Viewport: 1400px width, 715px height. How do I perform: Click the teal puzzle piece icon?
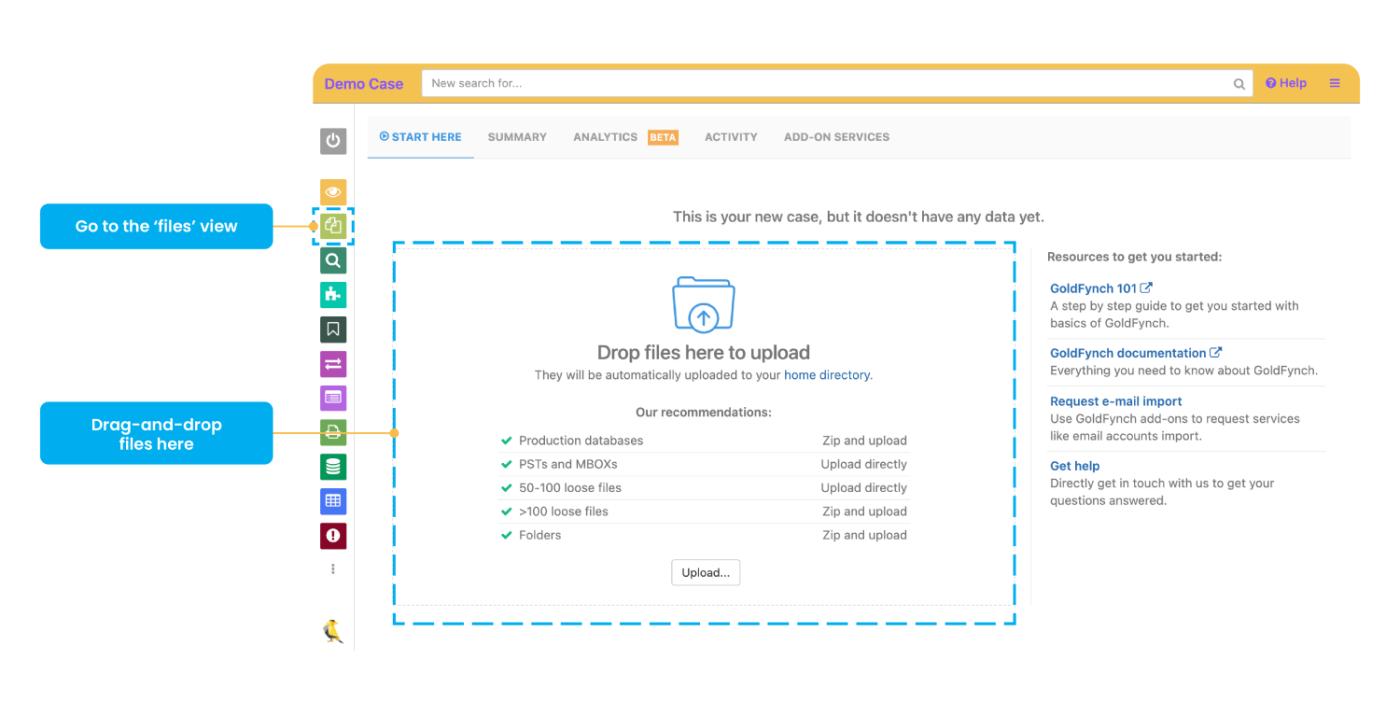pos(333,295)
